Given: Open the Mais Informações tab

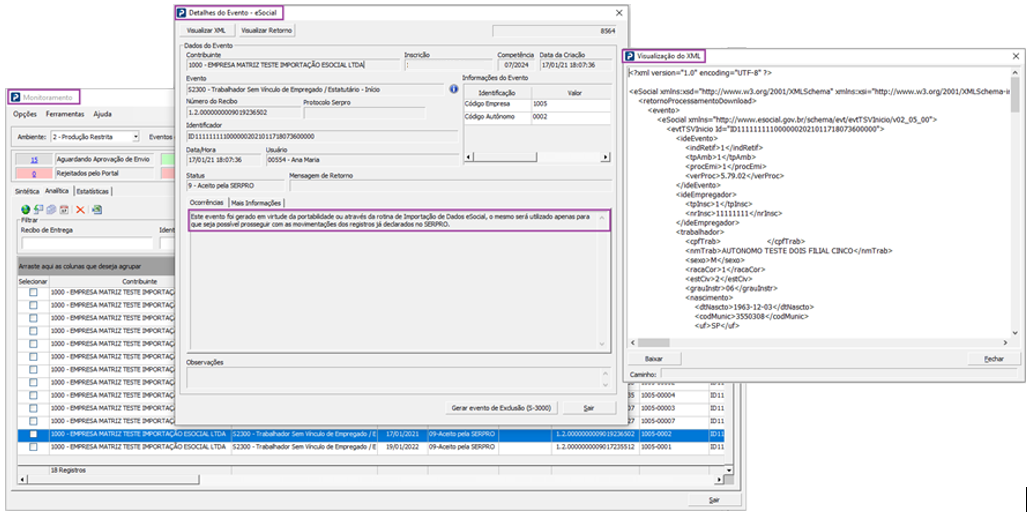Looking at the screenshot, I should (x=256, y=203).
